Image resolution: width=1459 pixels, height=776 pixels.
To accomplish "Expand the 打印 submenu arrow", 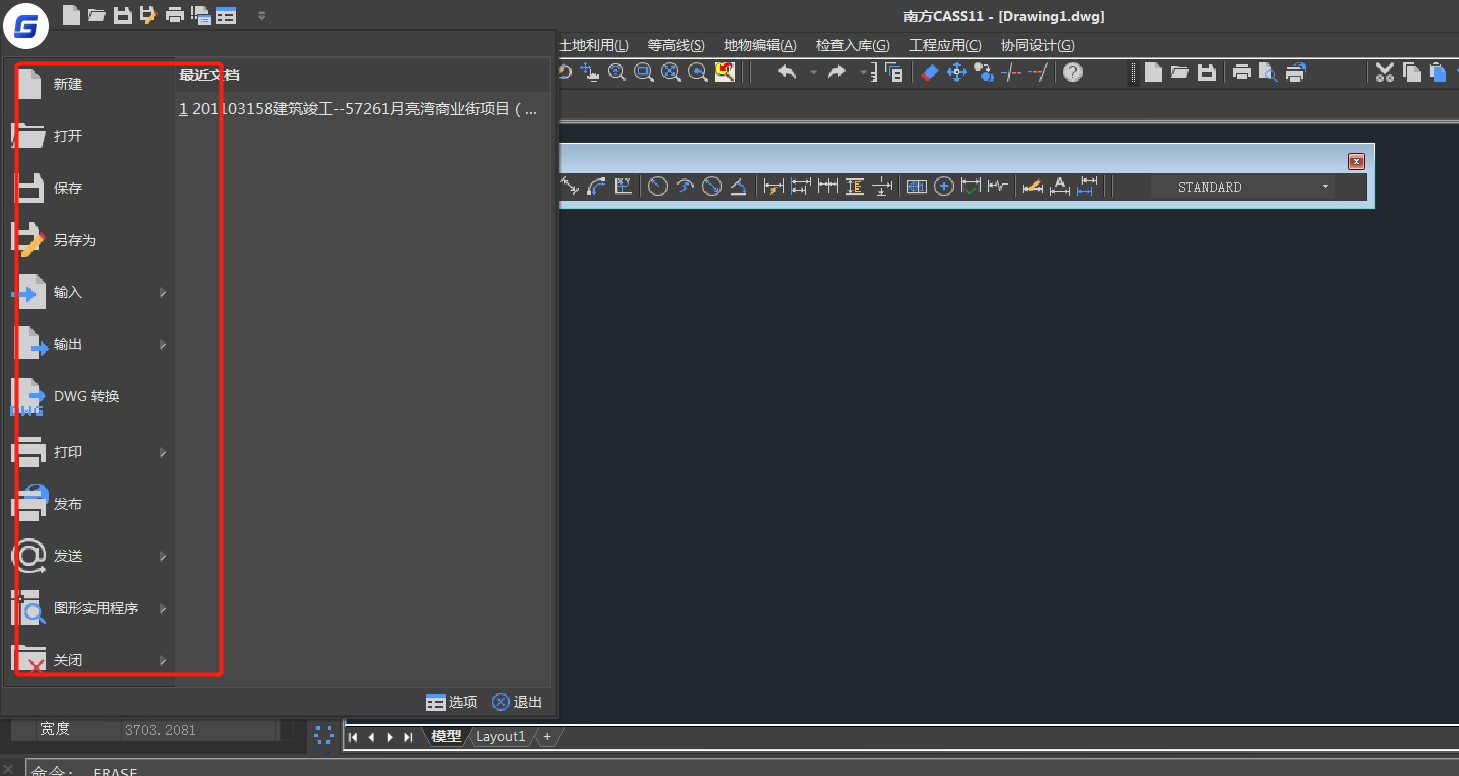I will coord(163,453).
